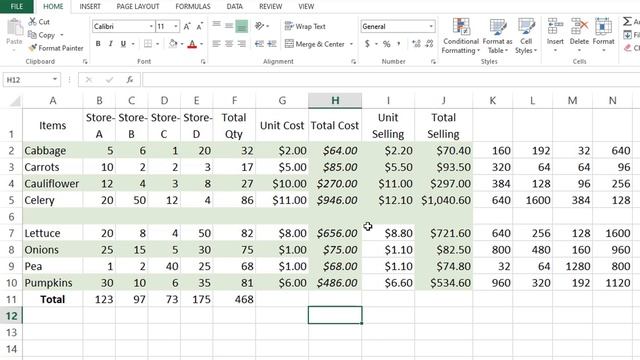Select the Unit Cost header cell
640x360 pixels.
[282, 125]
